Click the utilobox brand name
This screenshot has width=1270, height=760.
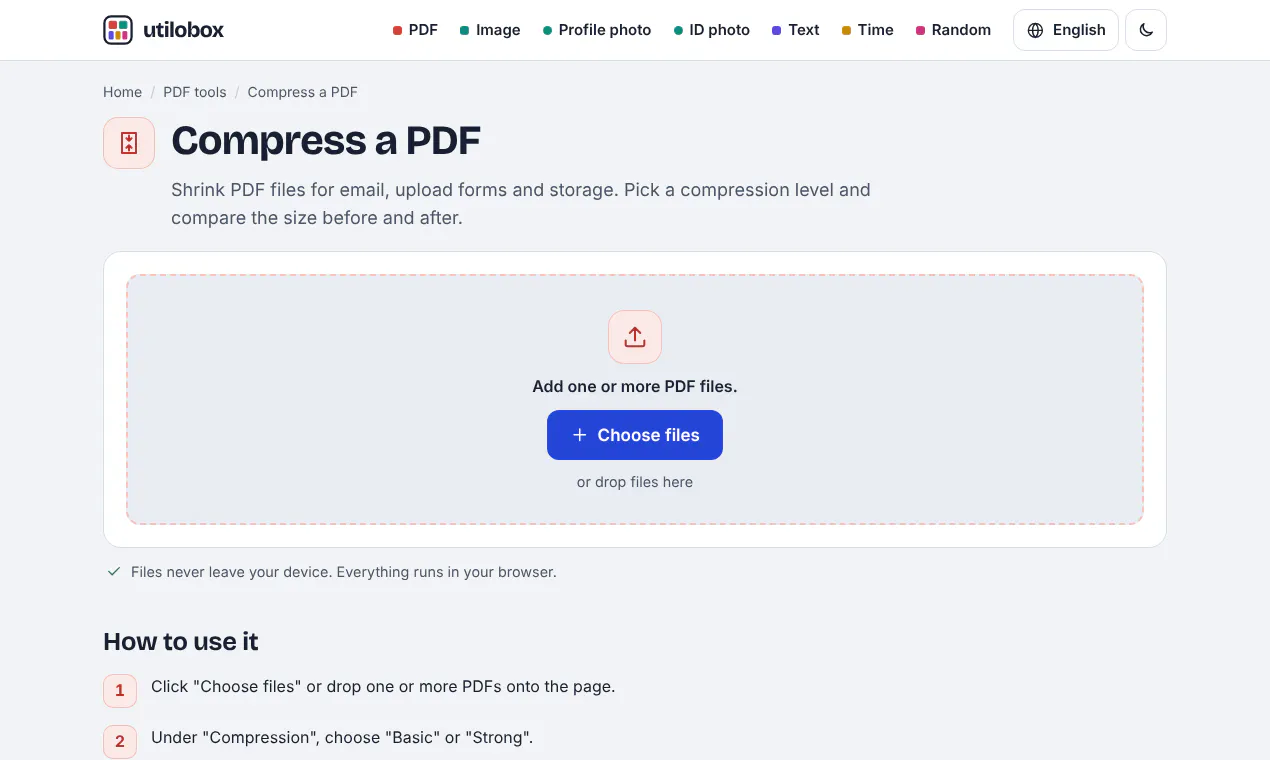(183, 30)
